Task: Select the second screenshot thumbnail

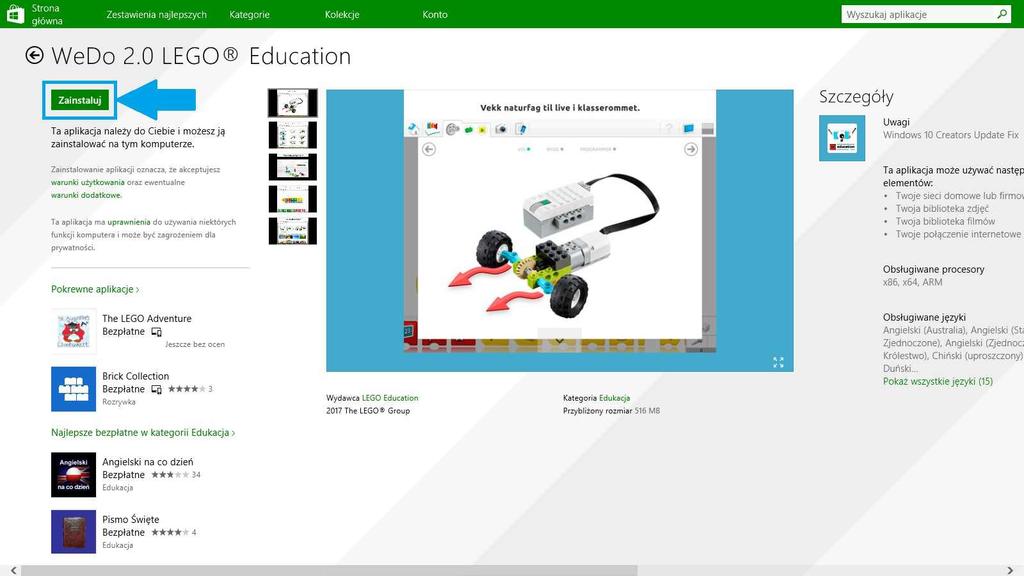Action: 293,135
